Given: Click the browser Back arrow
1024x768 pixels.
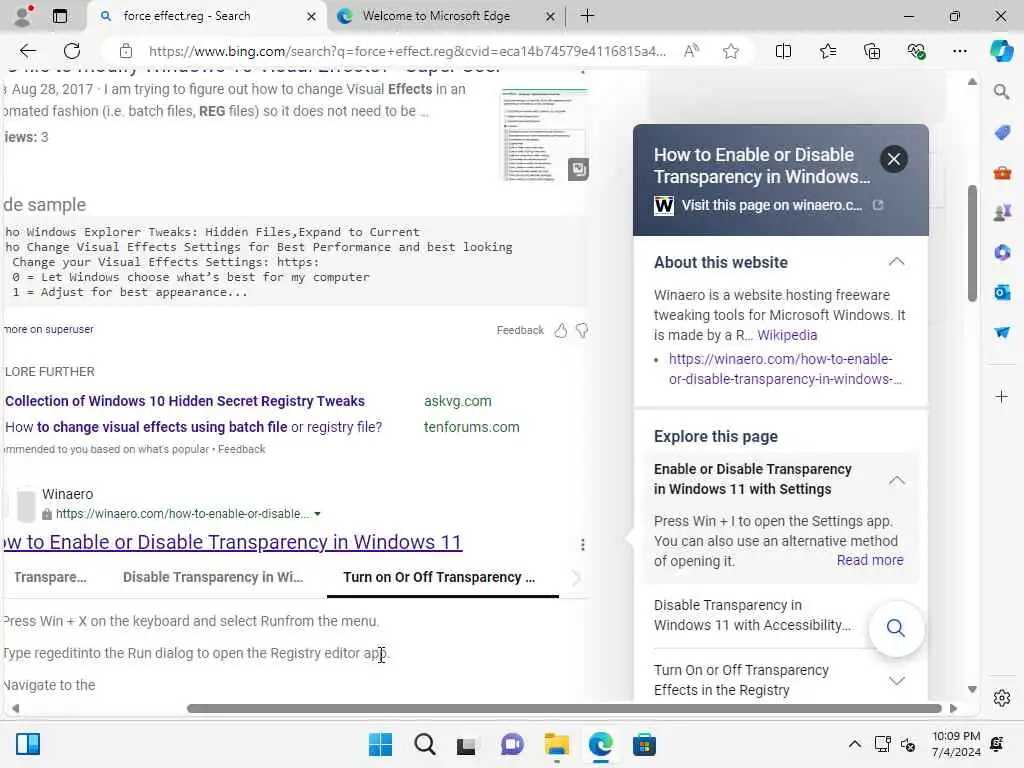Looking at the screenshot, I should [27, 51].
